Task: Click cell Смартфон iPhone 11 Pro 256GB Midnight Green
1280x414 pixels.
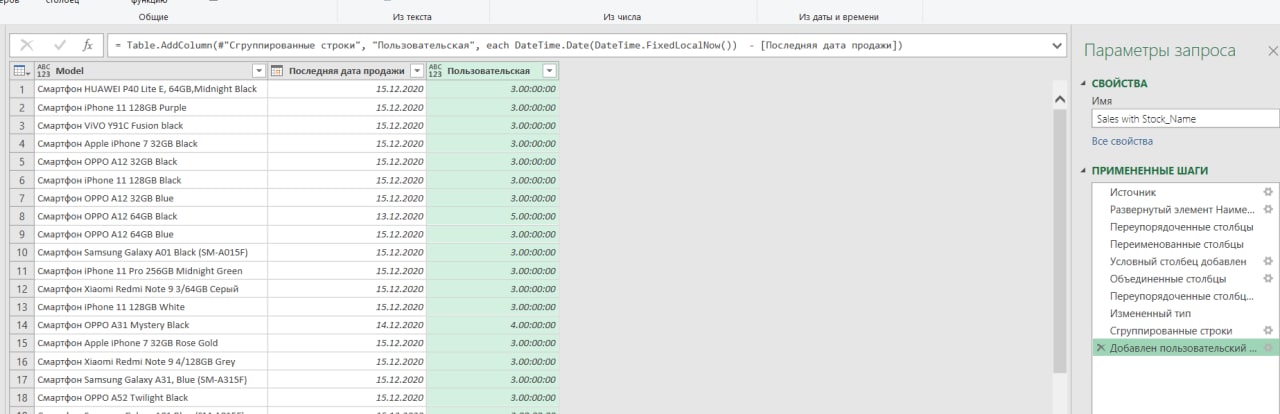Action: click(x=151, y=270)
